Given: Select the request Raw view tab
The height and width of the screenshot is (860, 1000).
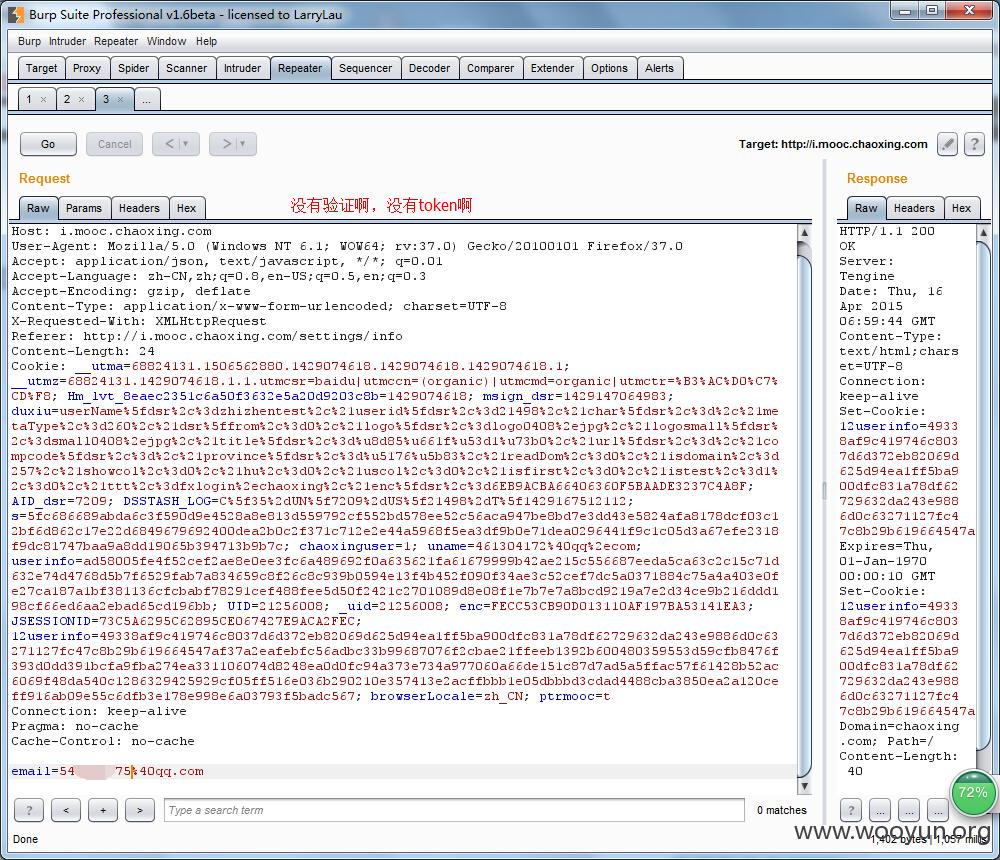Looking at the screenshot, I should 38,208.
